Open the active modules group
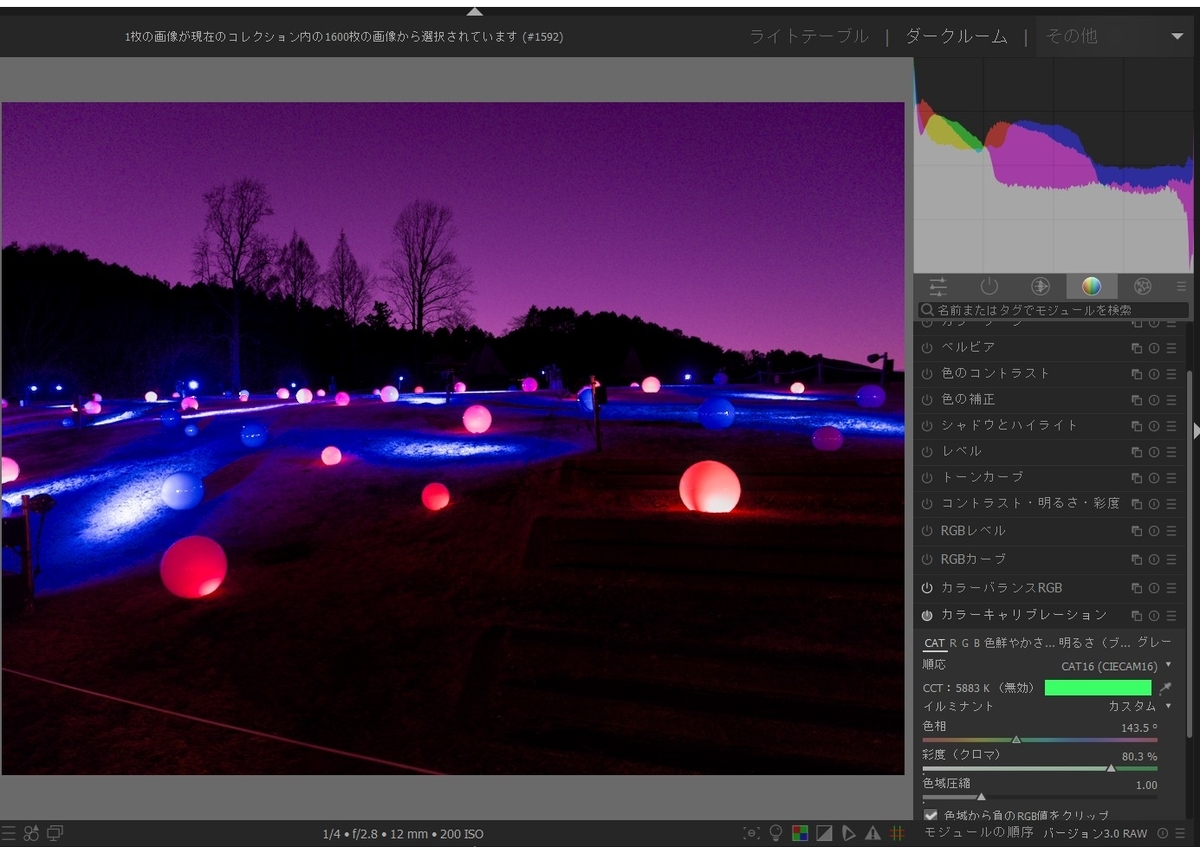The height and width of the screenshot is (847, 1200). (x=990, y=287)
